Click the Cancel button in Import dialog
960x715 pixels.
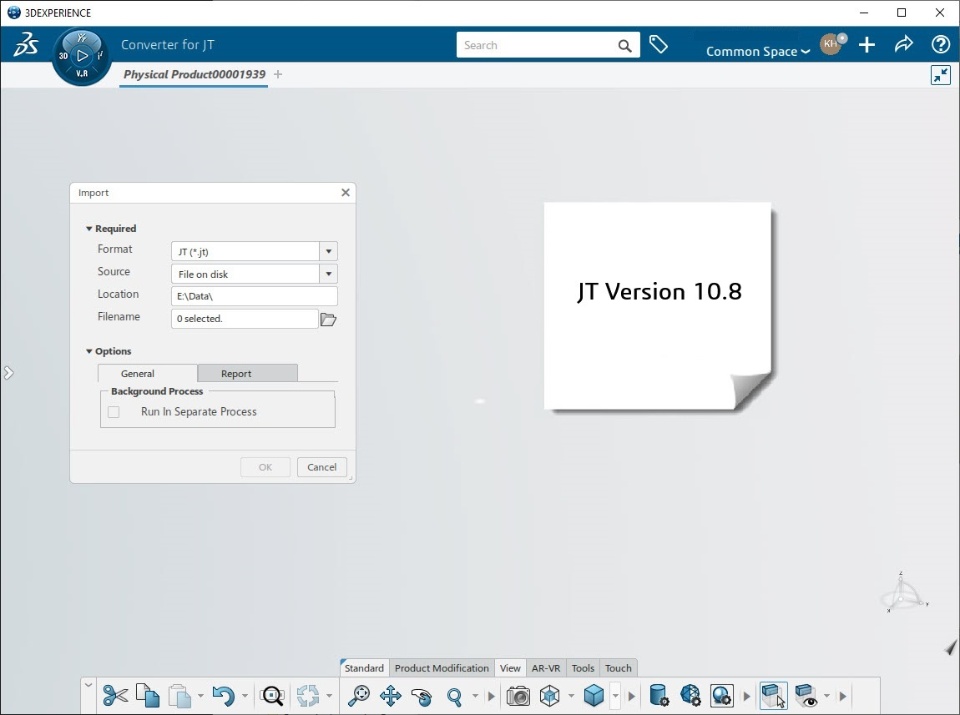(x=322, y=467)
